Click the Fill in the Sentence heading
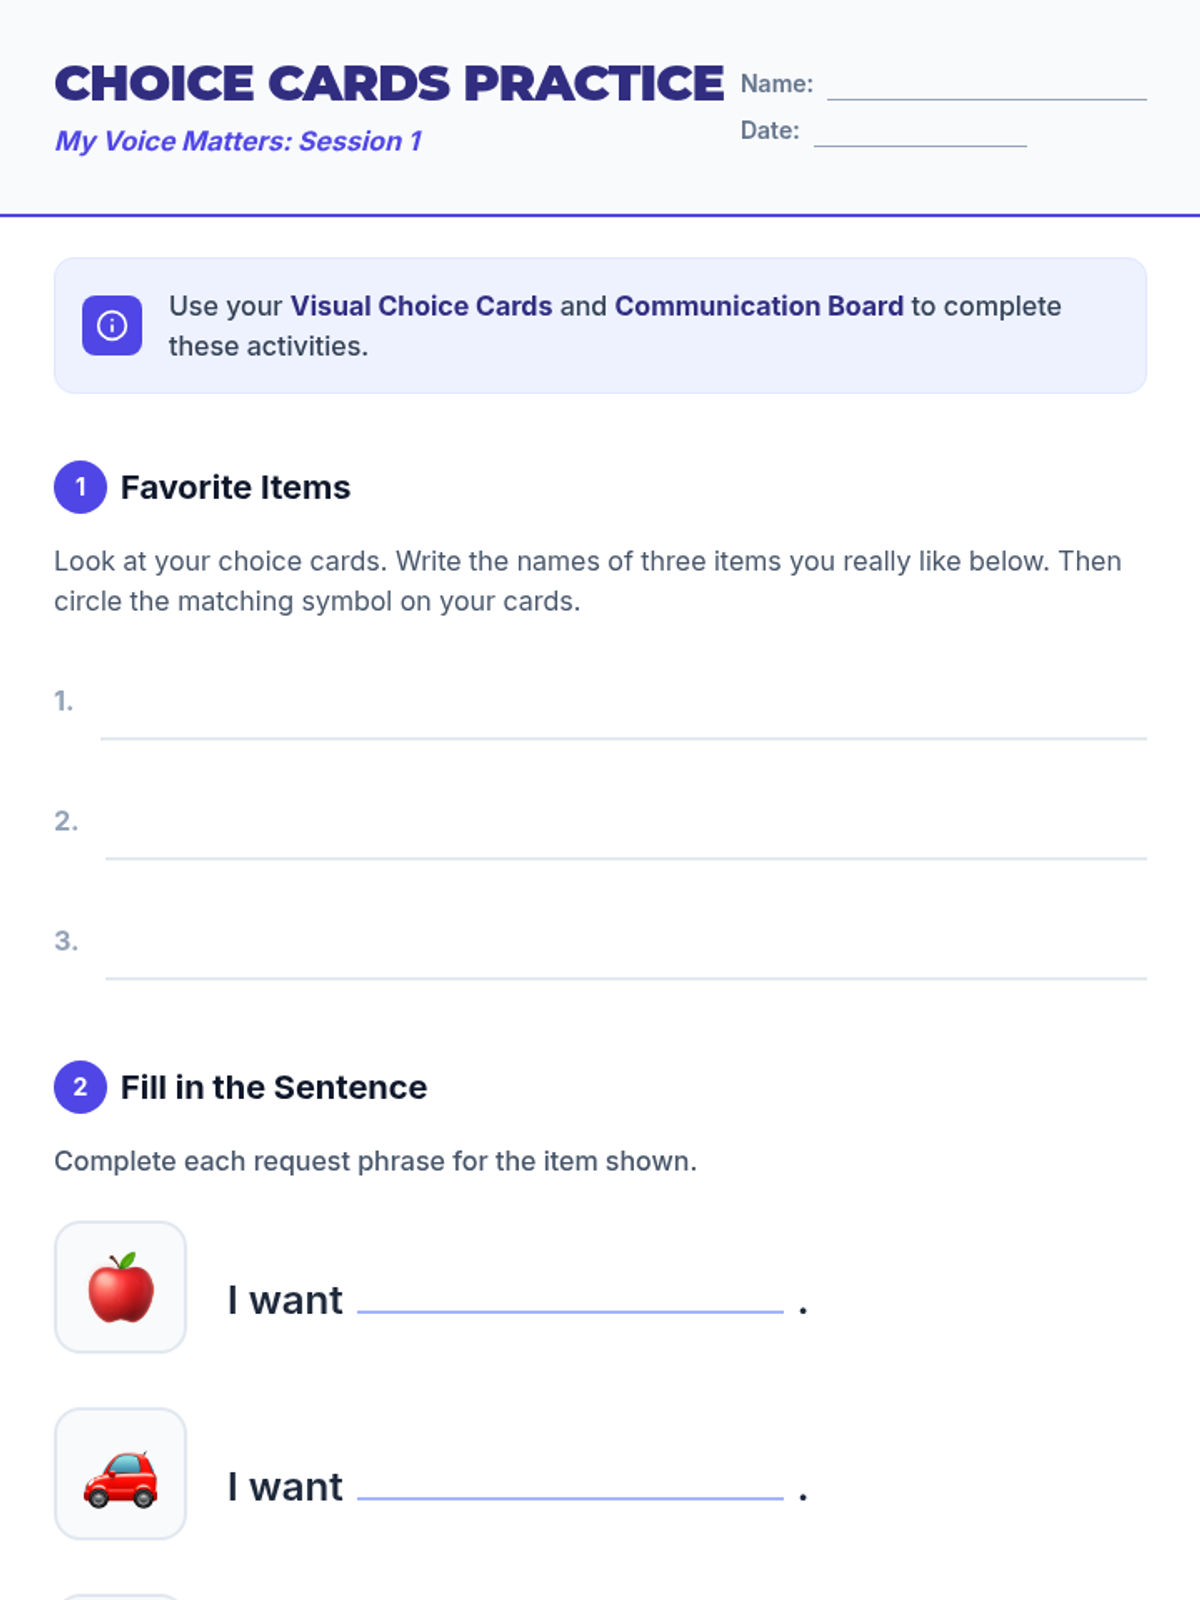 point(274,1087)
